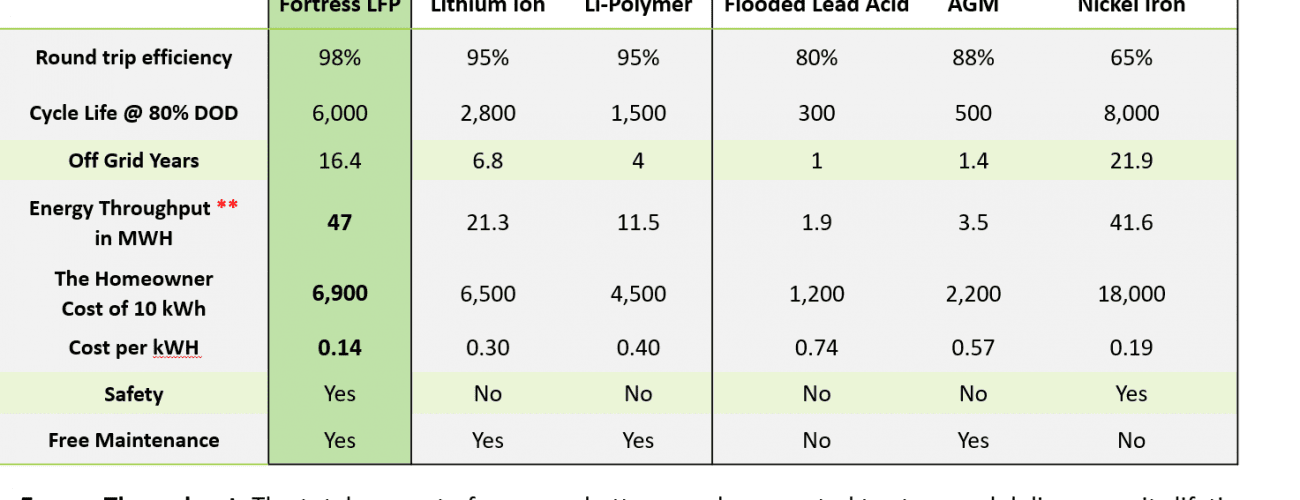Select the Safety row label
Viewport: 1300px width, 500px height.
pyautogui.click(x=133, y=394)
